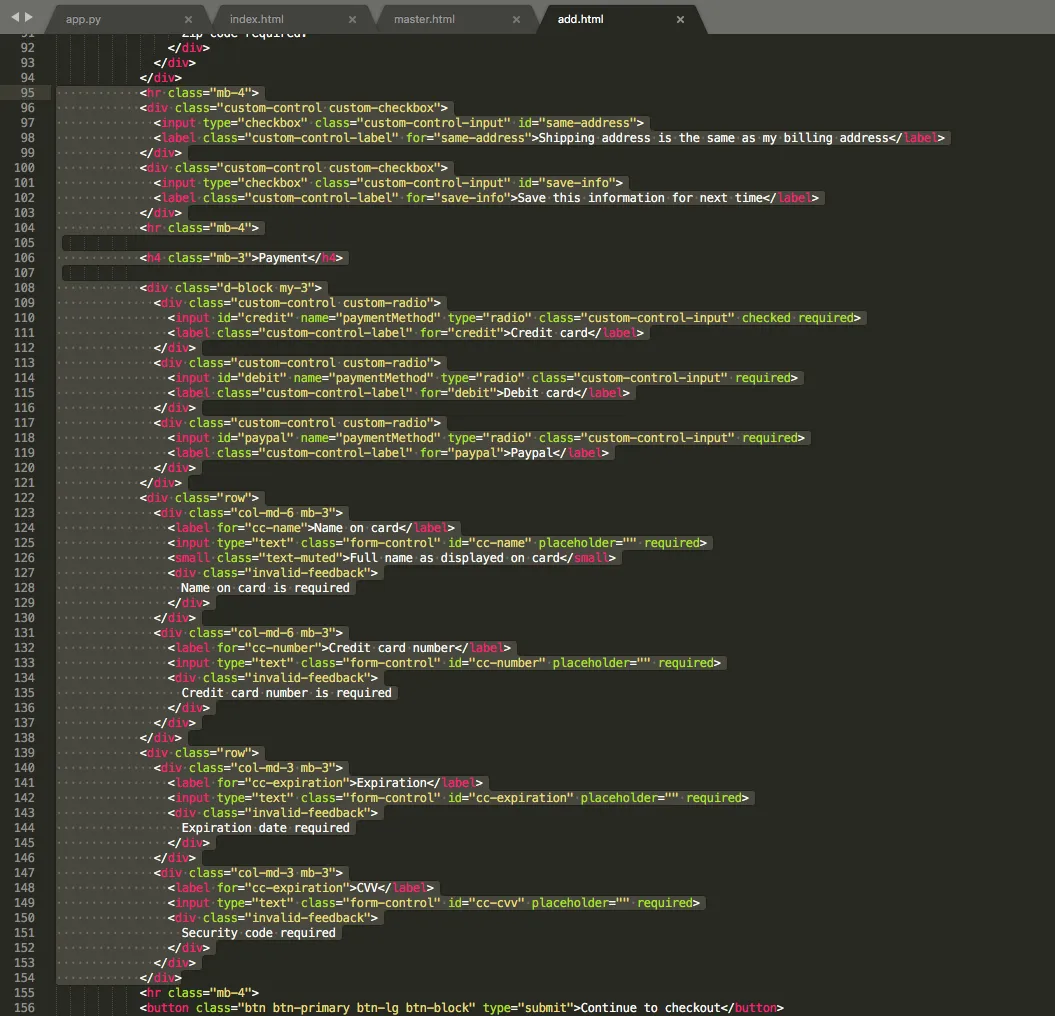1055x1016 pixels.
Task: Click type="submit" attribute on line 156
Action: pos(528,1008)
